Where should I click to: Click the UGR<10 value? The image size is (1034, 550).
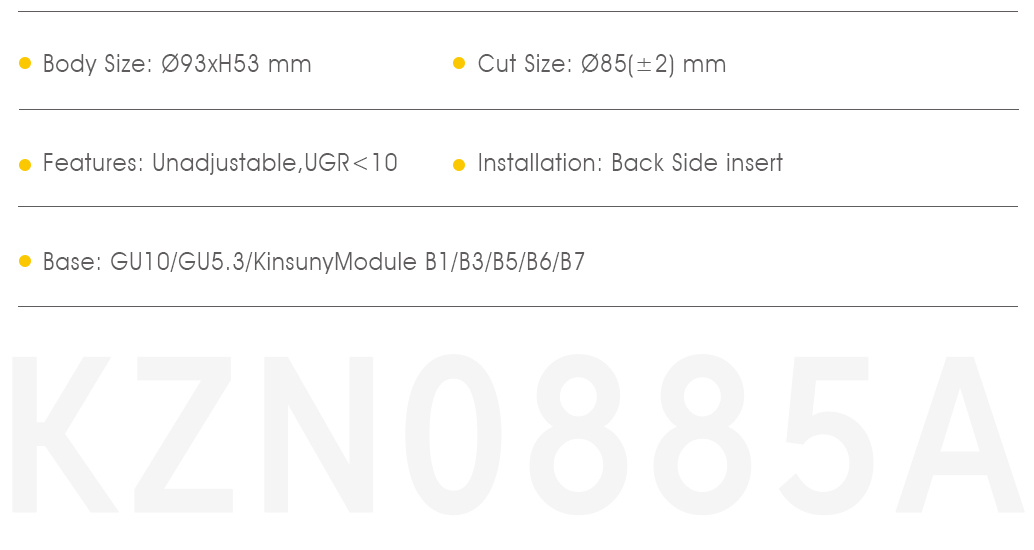(351, 163)
